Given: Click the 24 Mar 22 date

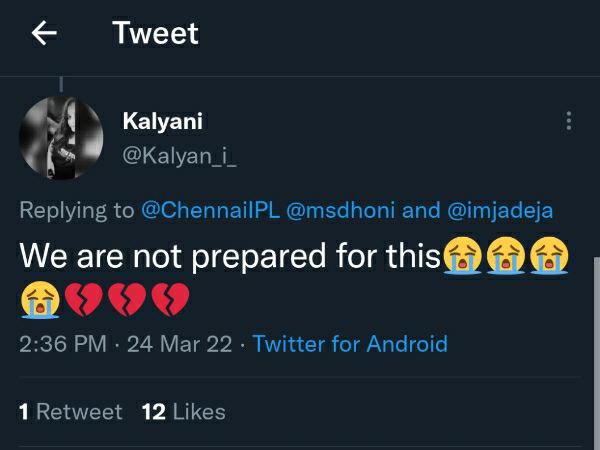Looking at the screenshot, I should [179, 344].
